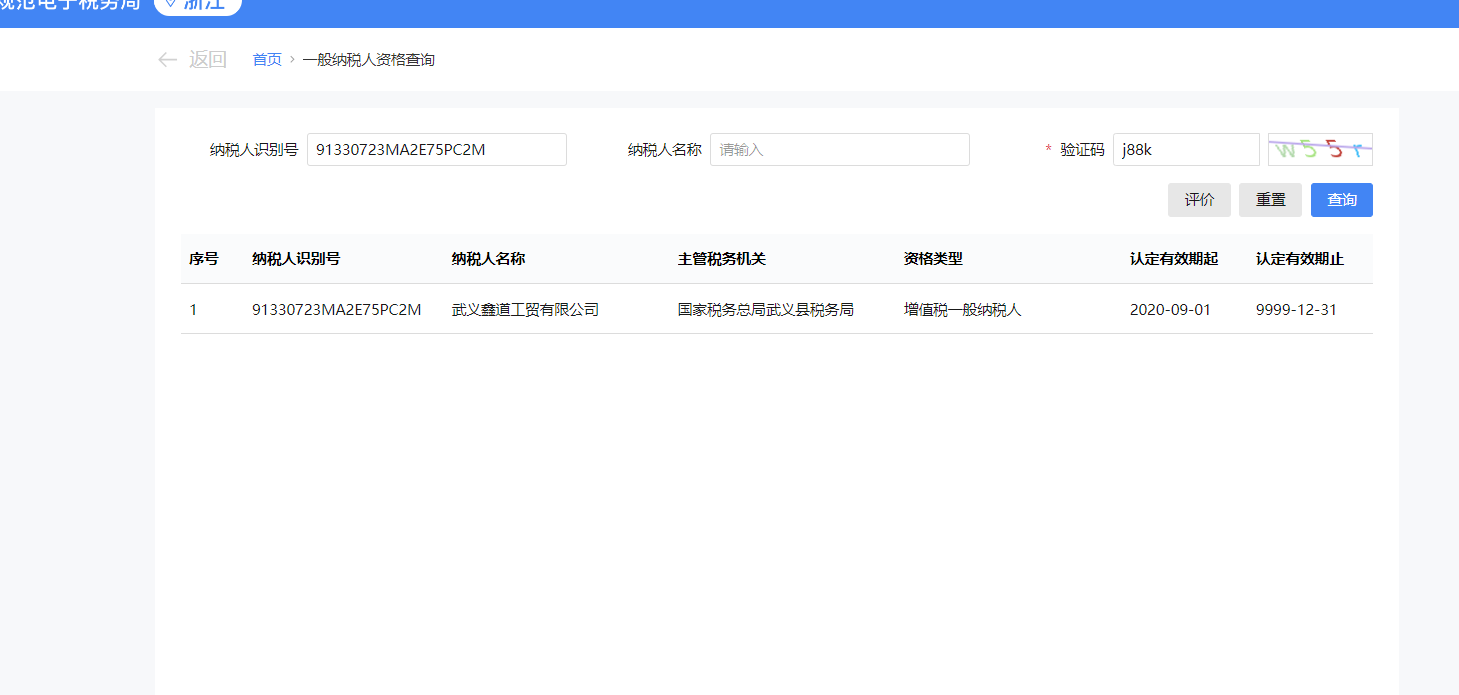Click the 国家税务总局武义县税务局 cell
The width and height of the screenshot is (1459, 695).
[765, 310]
